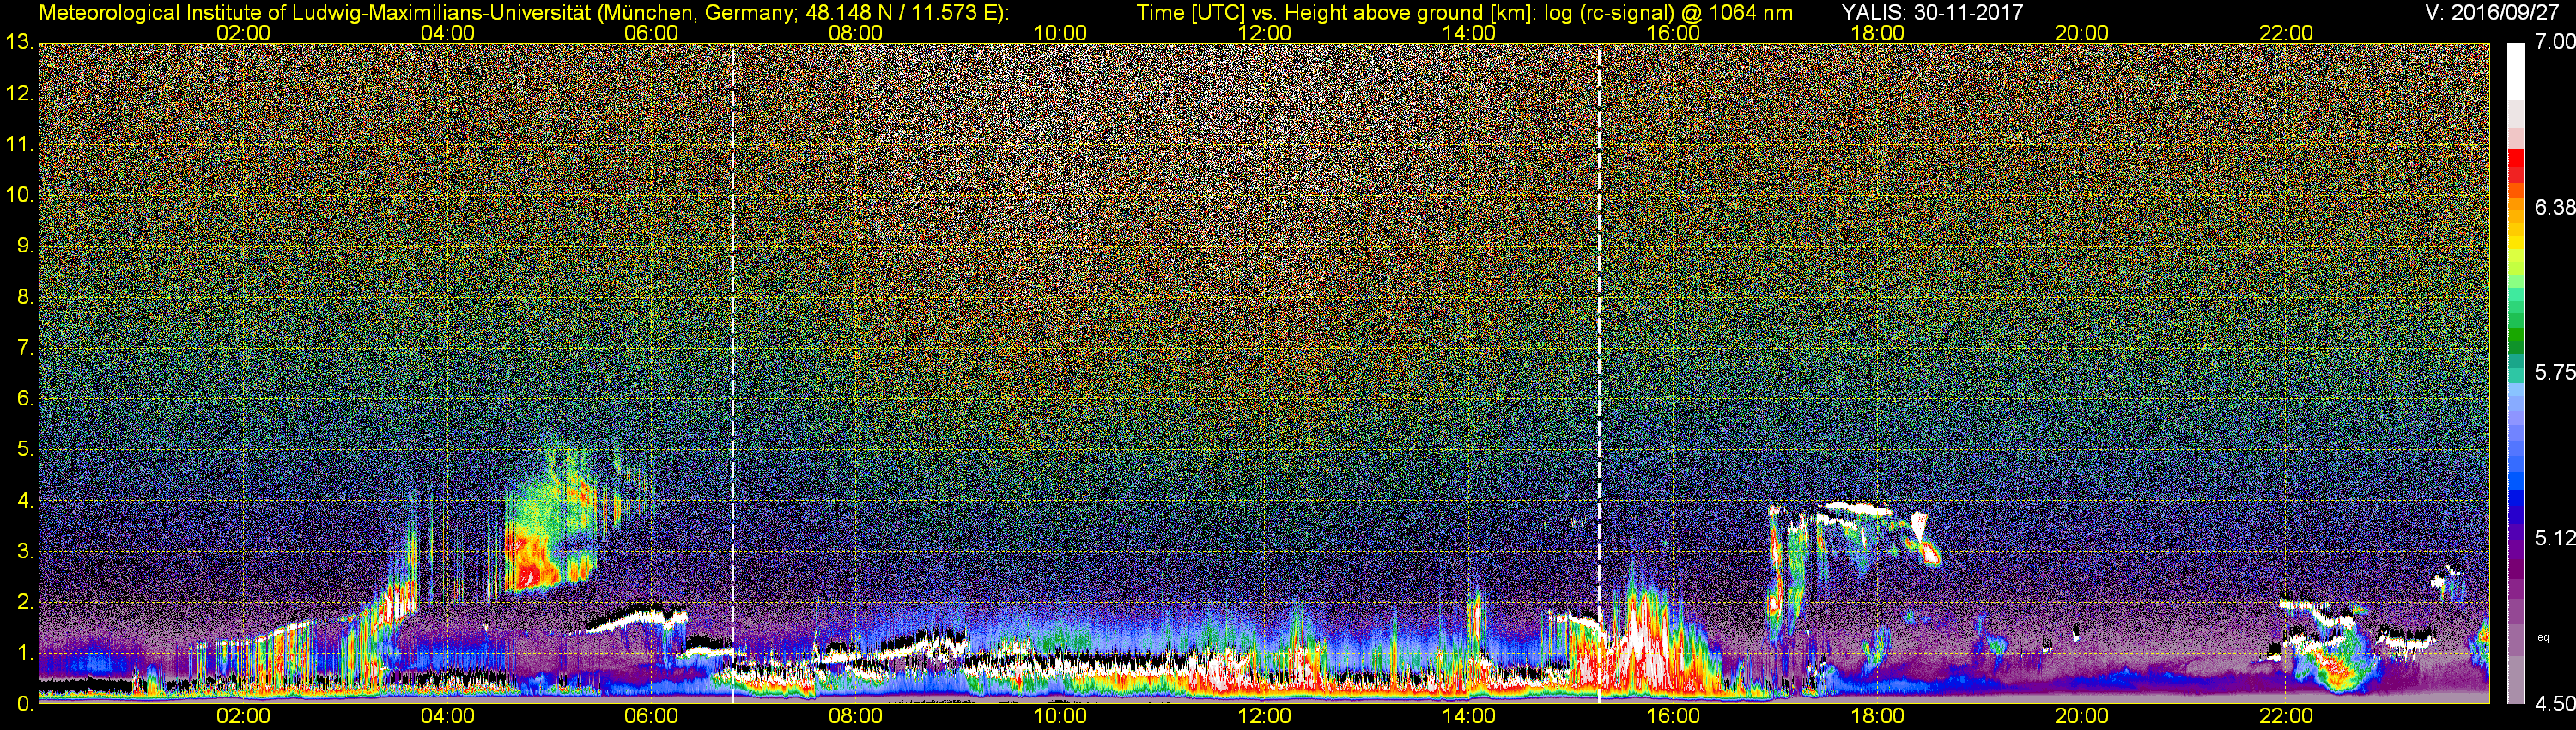Viewport: 2576px width, 730px height.
Task: Click the 13 km height axis label
Action: [19, 43]
